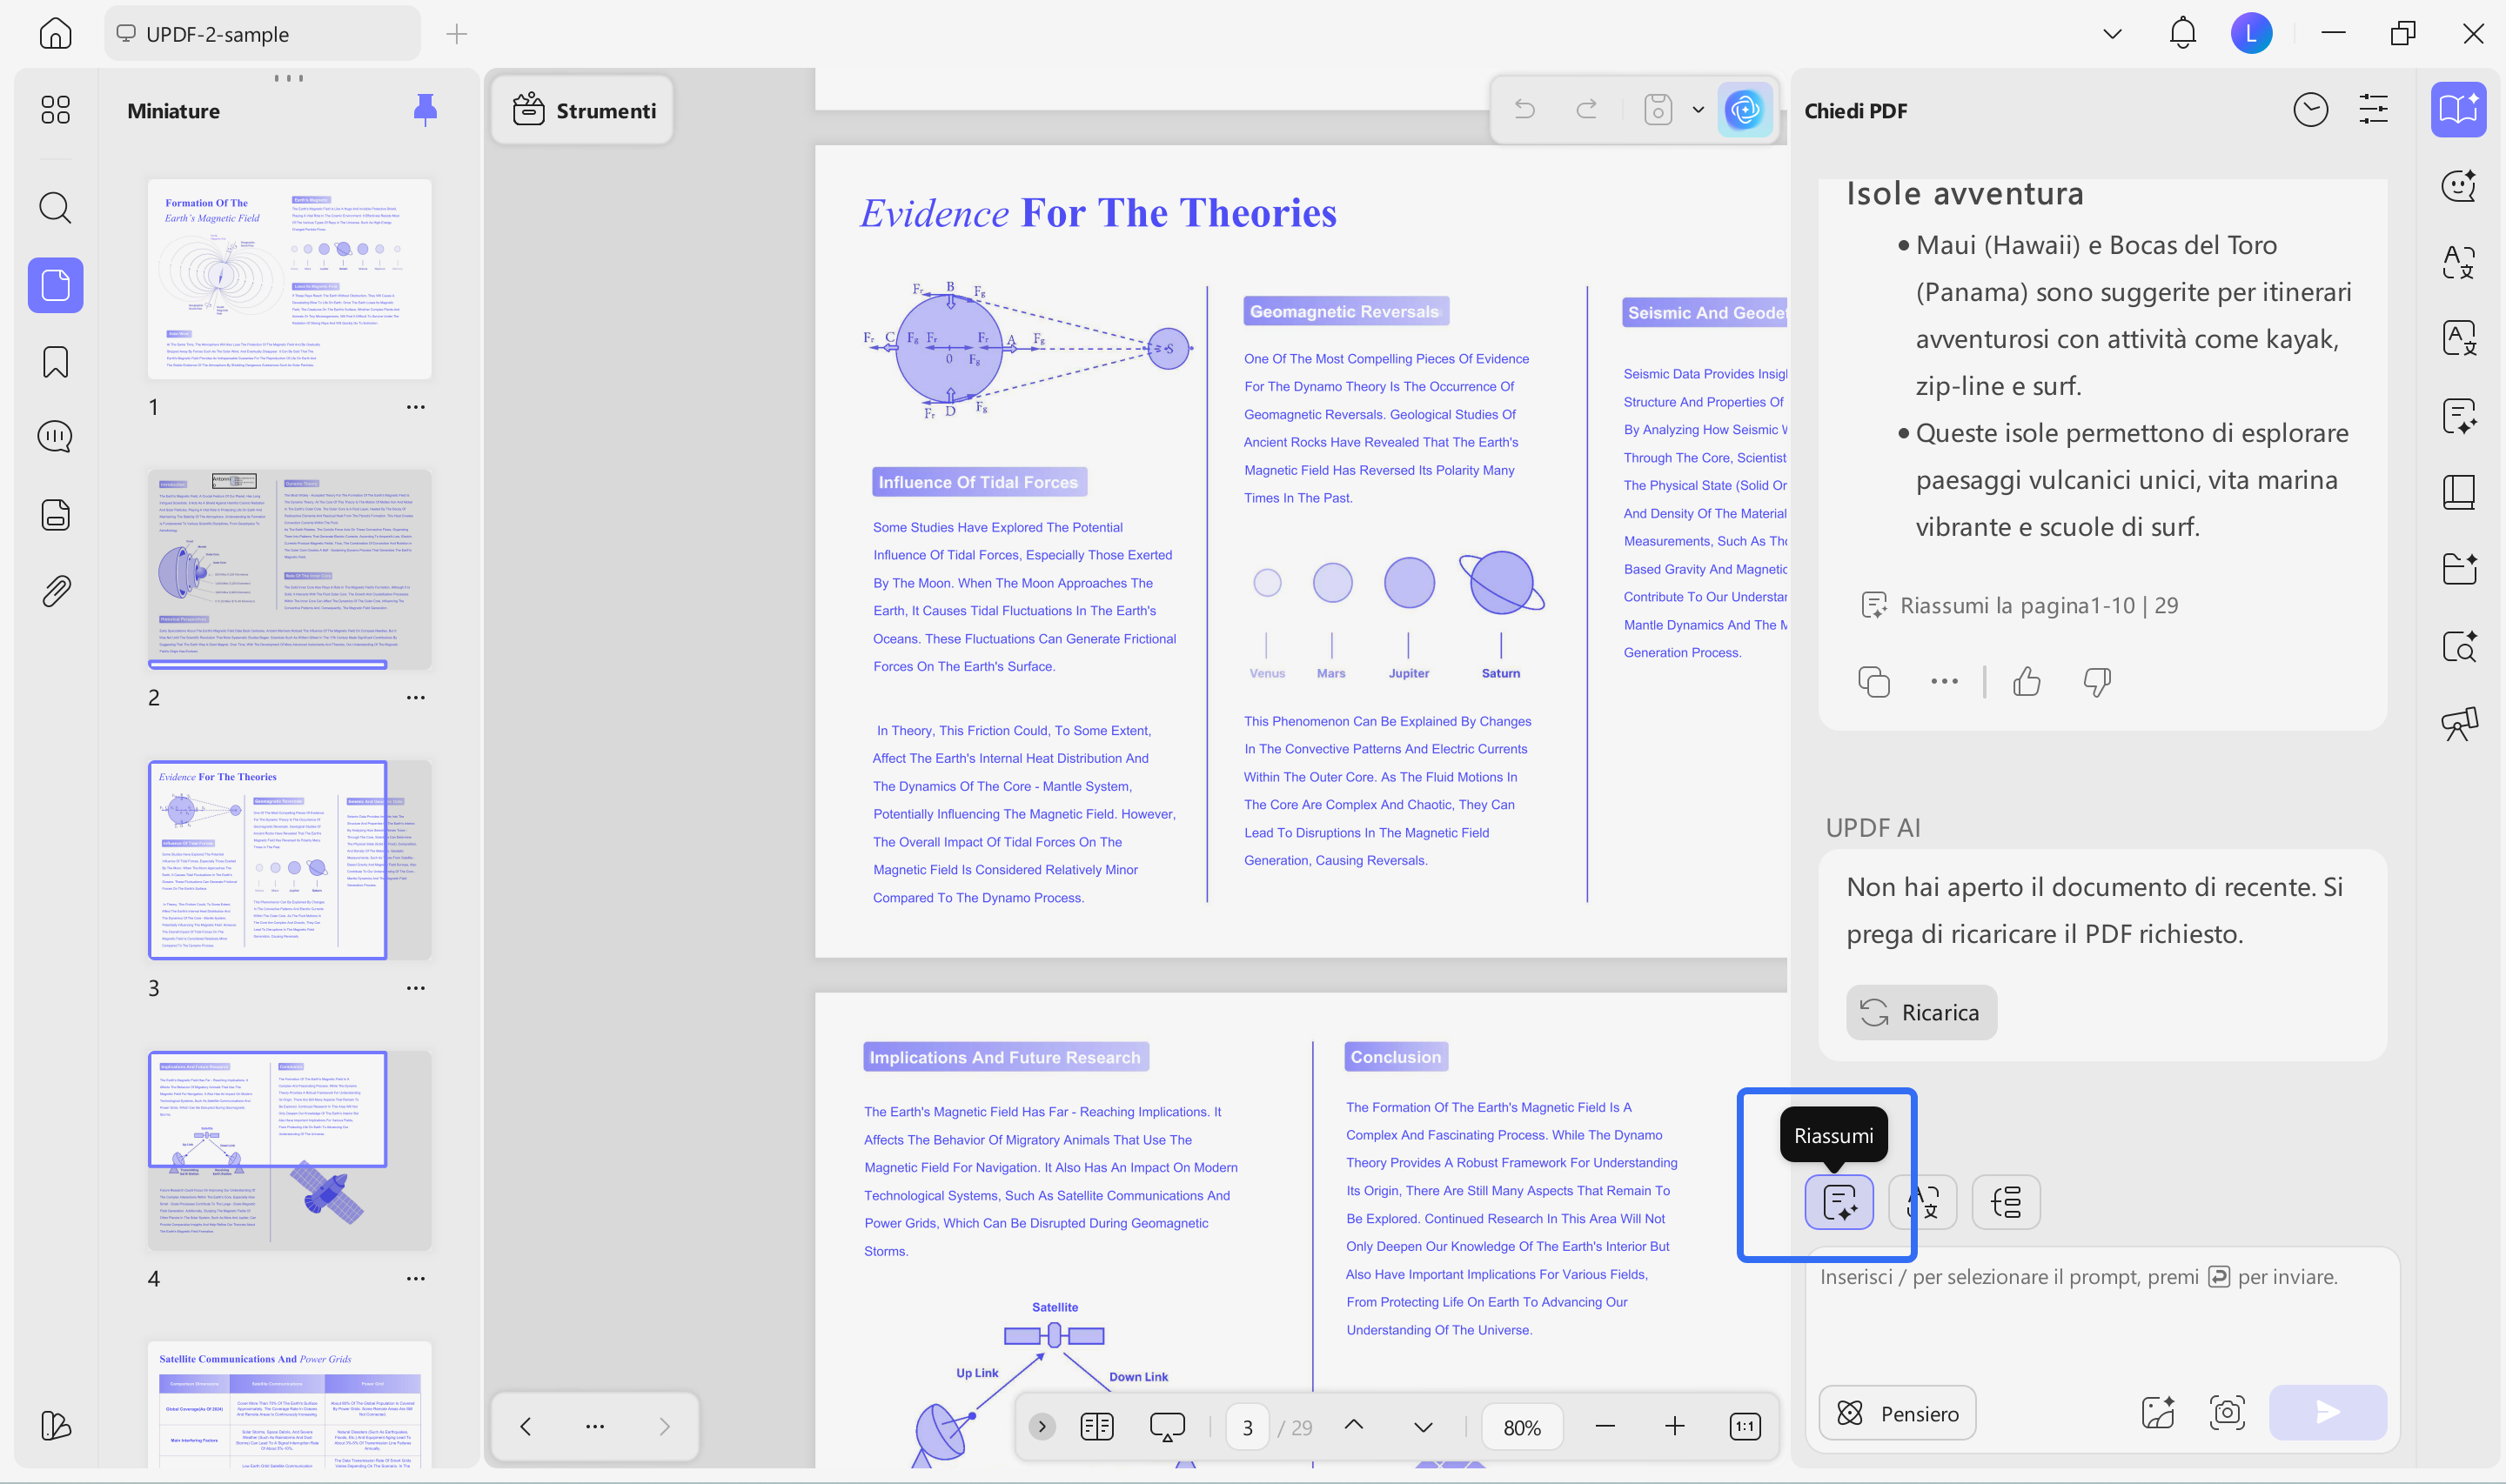Open the Strumenti tools menu
The height and width of the screenshot is (1484, 2506).
(x=584, y=110)
